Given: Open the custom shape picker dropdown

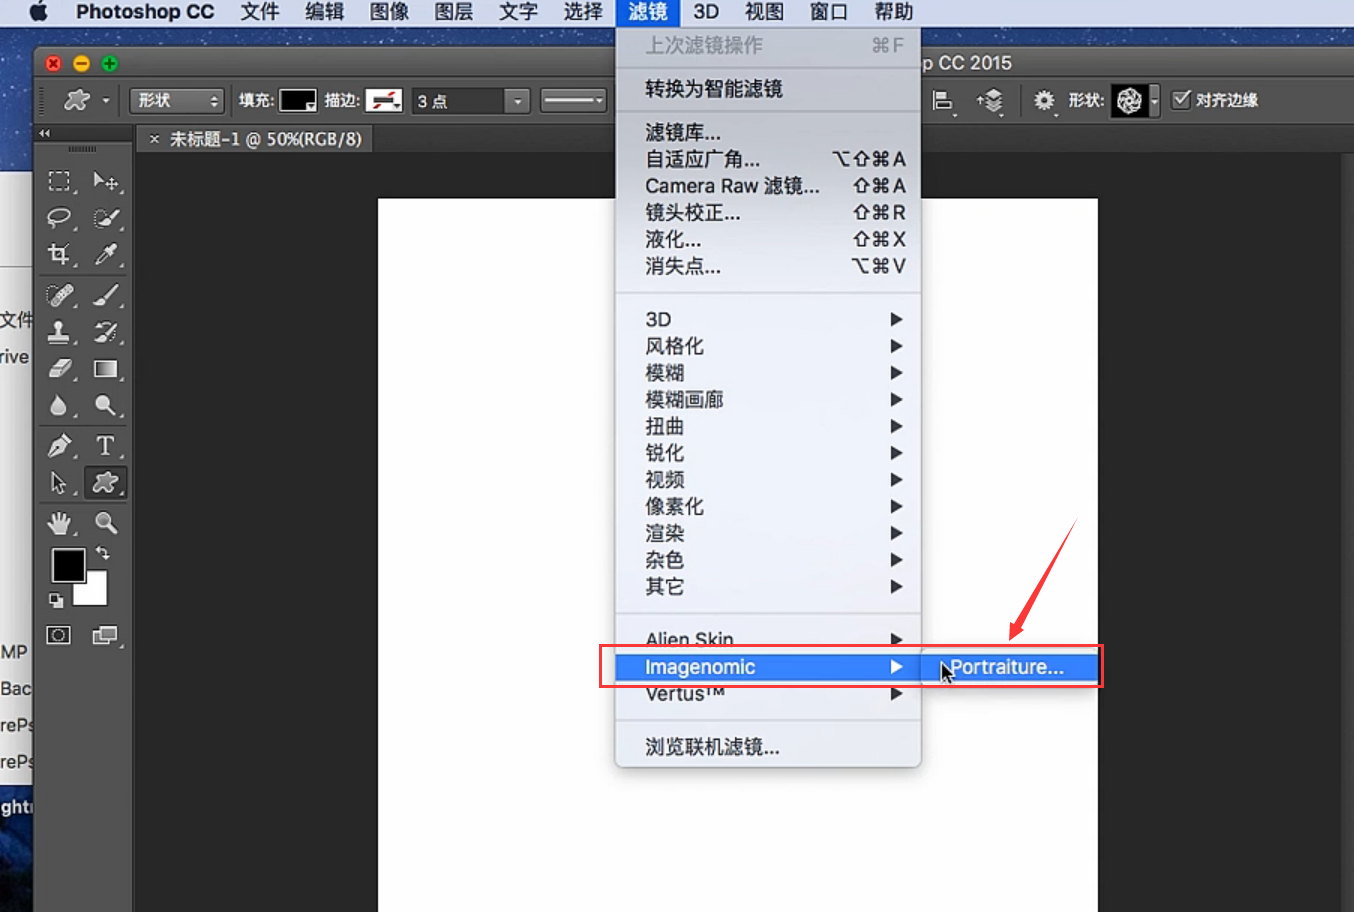Looking at the screenshot, I should 1155,100.
